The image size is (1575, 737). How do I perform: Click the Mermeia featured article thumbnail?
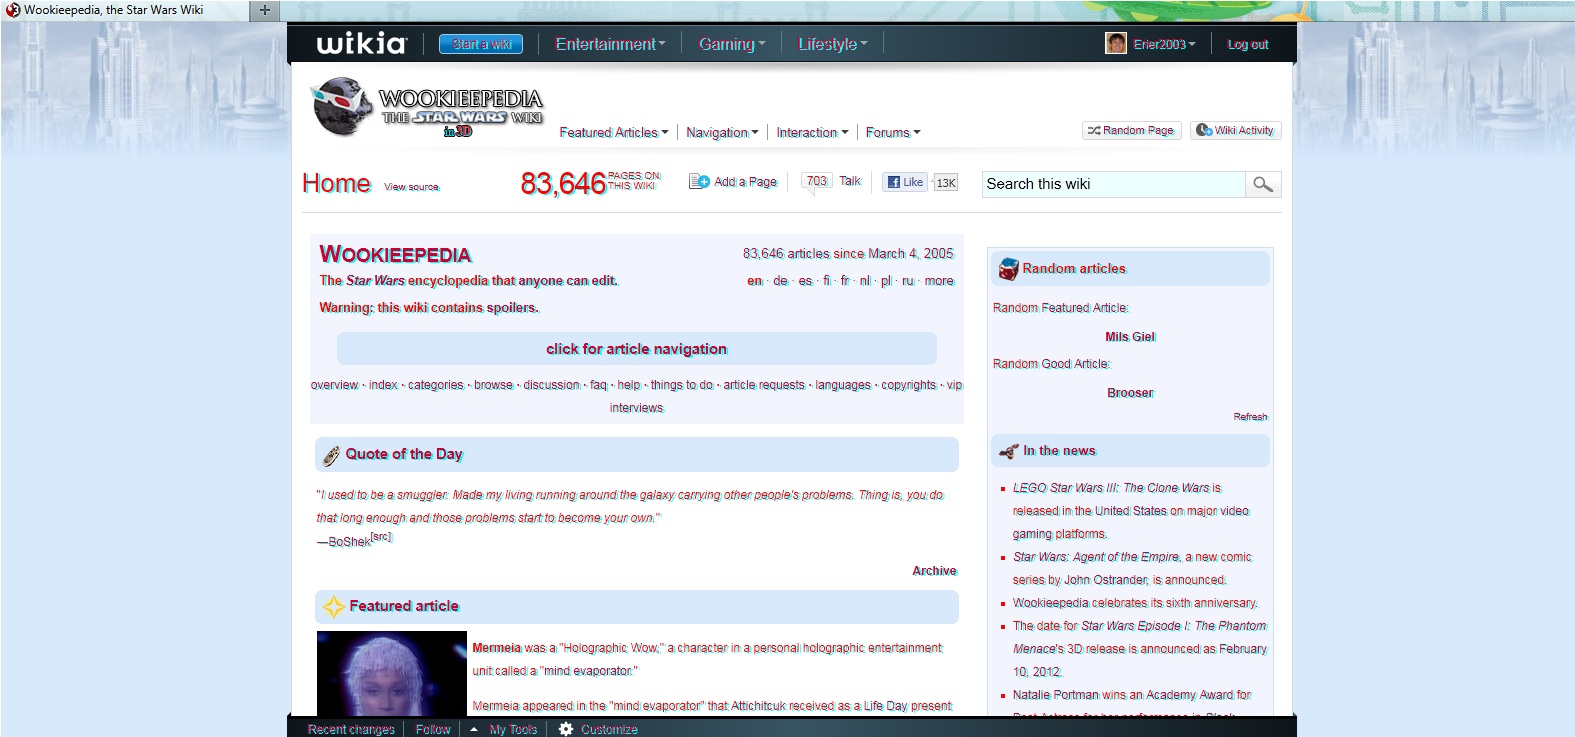tap(392, 673)
